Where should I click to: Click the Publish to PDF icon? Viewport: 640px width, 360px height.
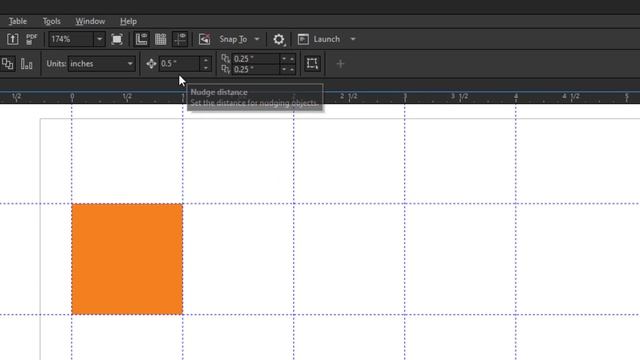pos(31,39)
